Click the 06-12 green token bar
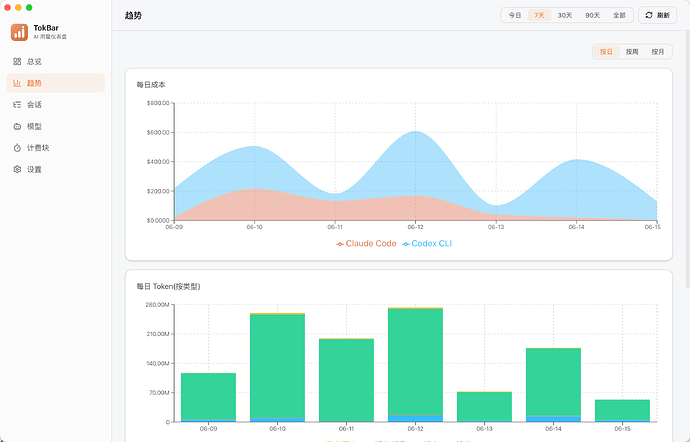 tap(415, 361)
